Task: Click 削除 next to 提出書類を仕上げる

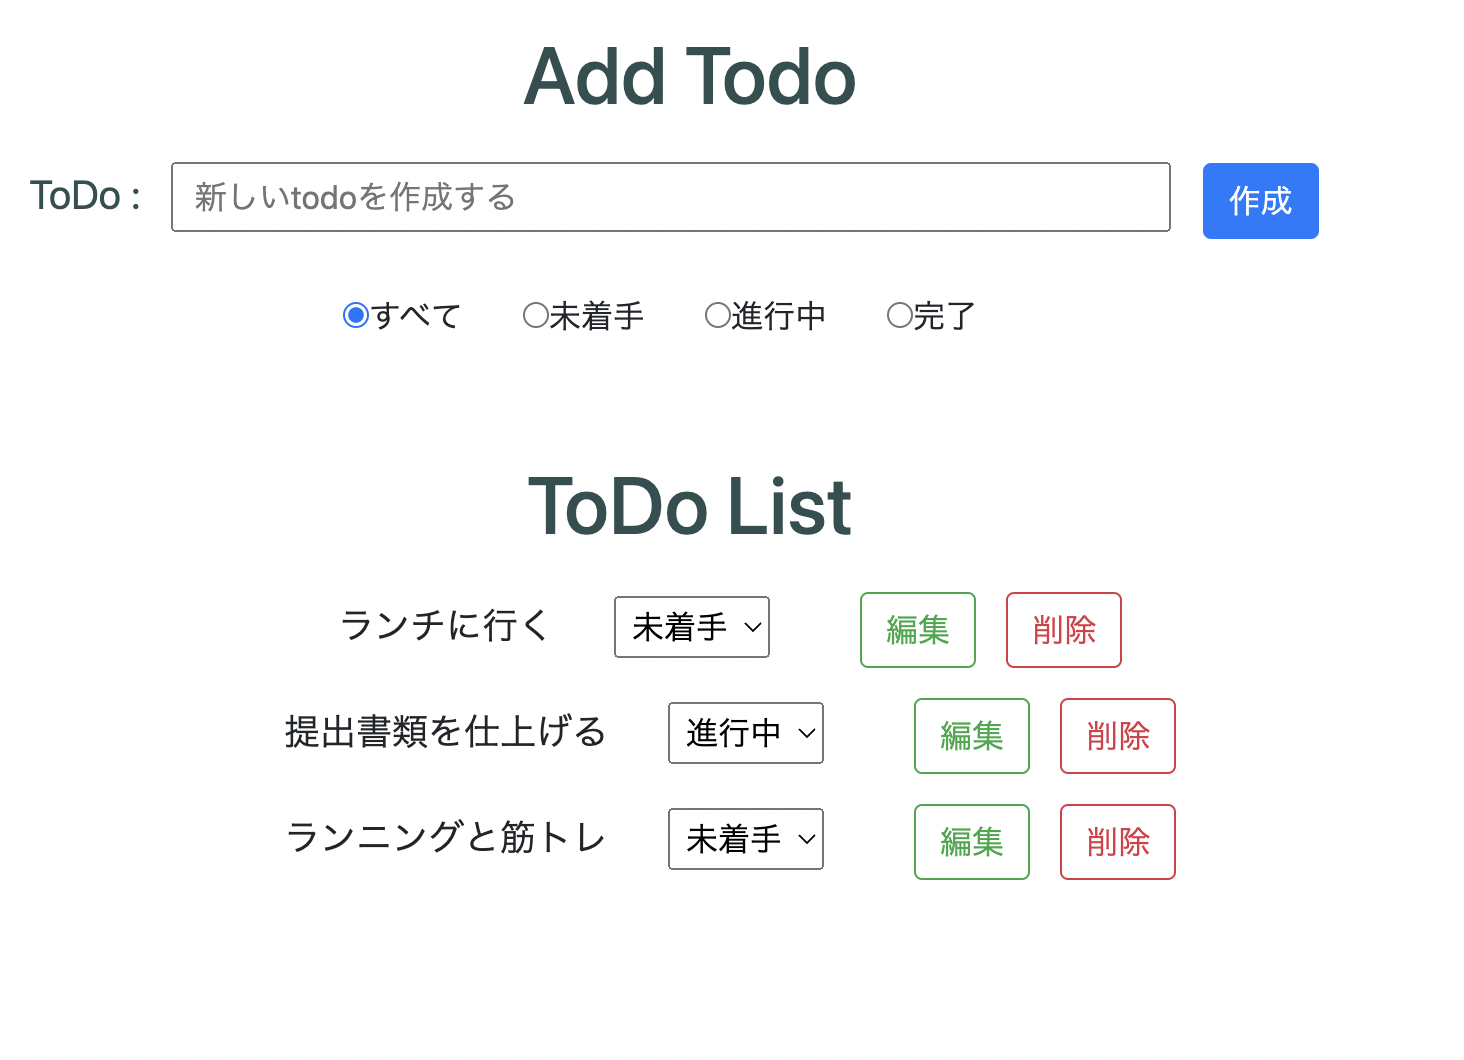Action: pyautogui.click(x=1117, y=736)
